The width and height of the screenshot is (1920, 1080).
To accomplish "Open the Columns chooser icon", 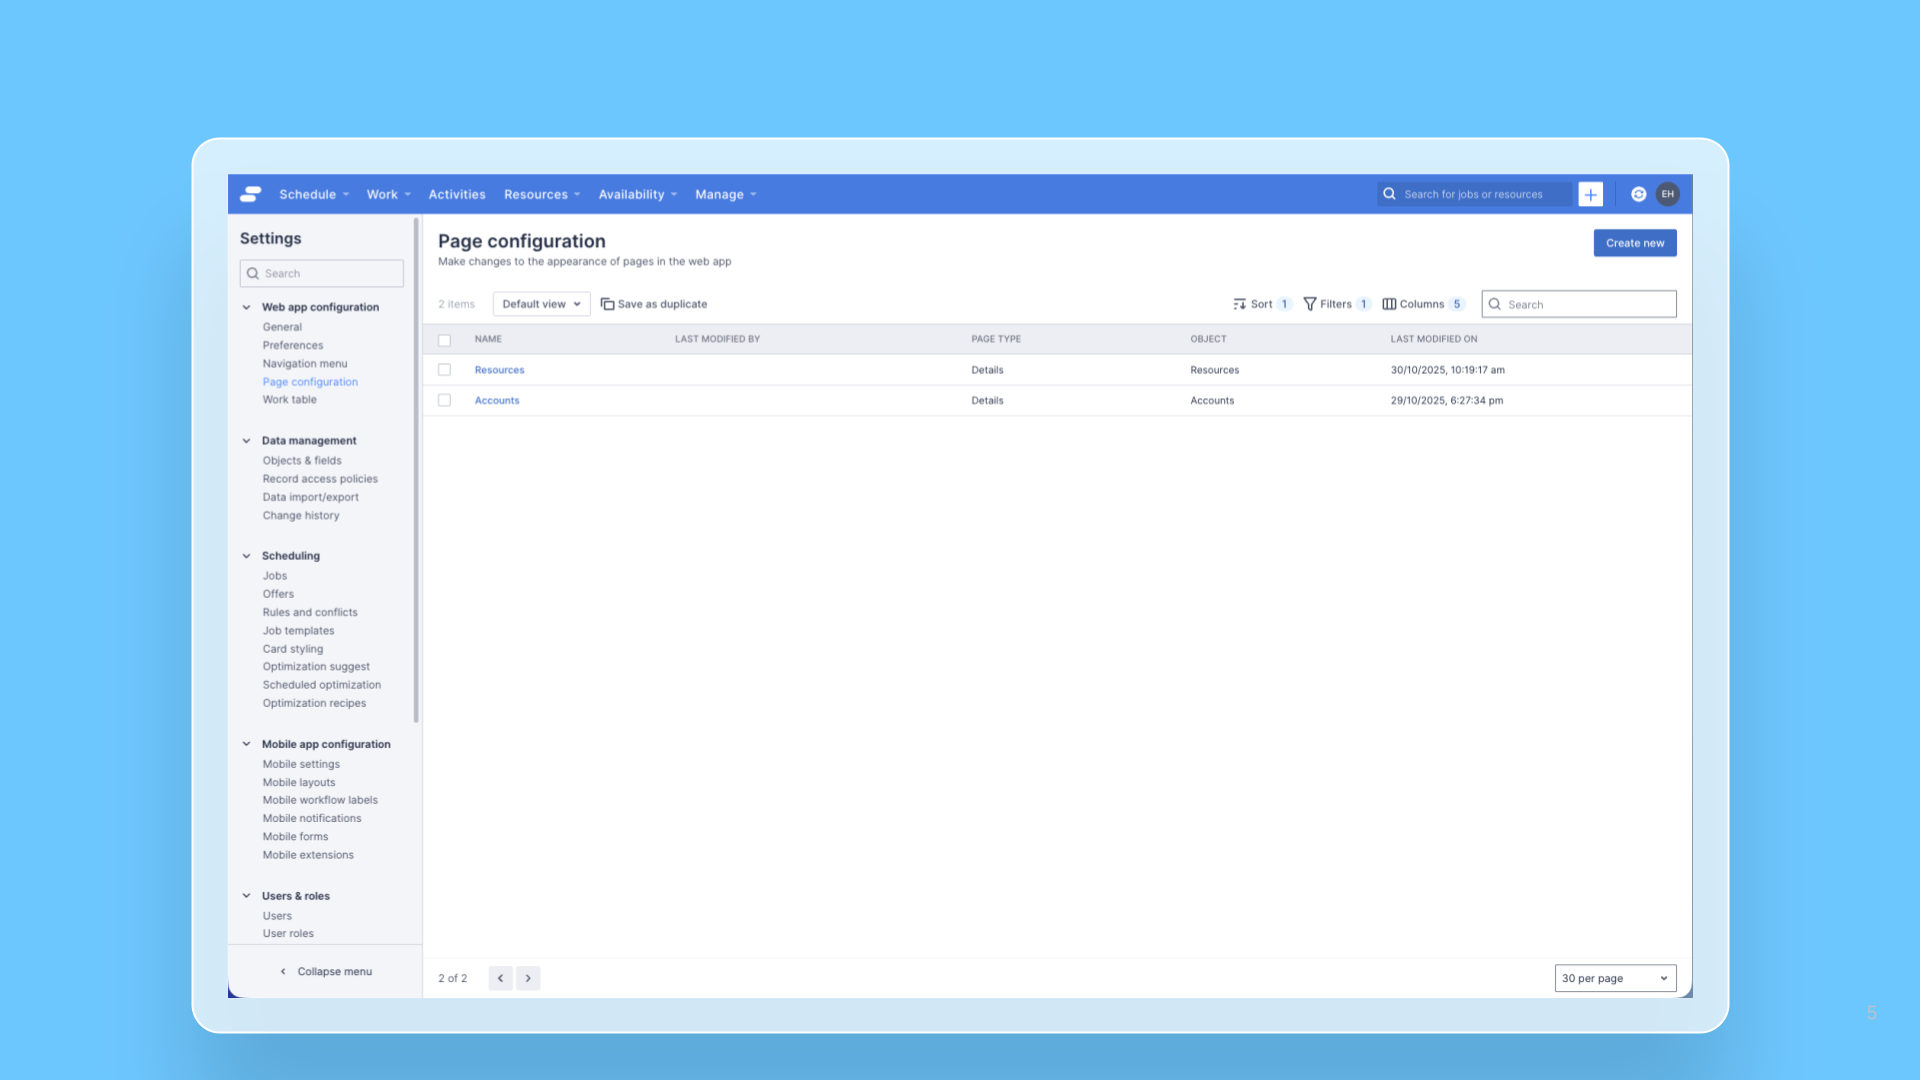I will [1389, 304].
